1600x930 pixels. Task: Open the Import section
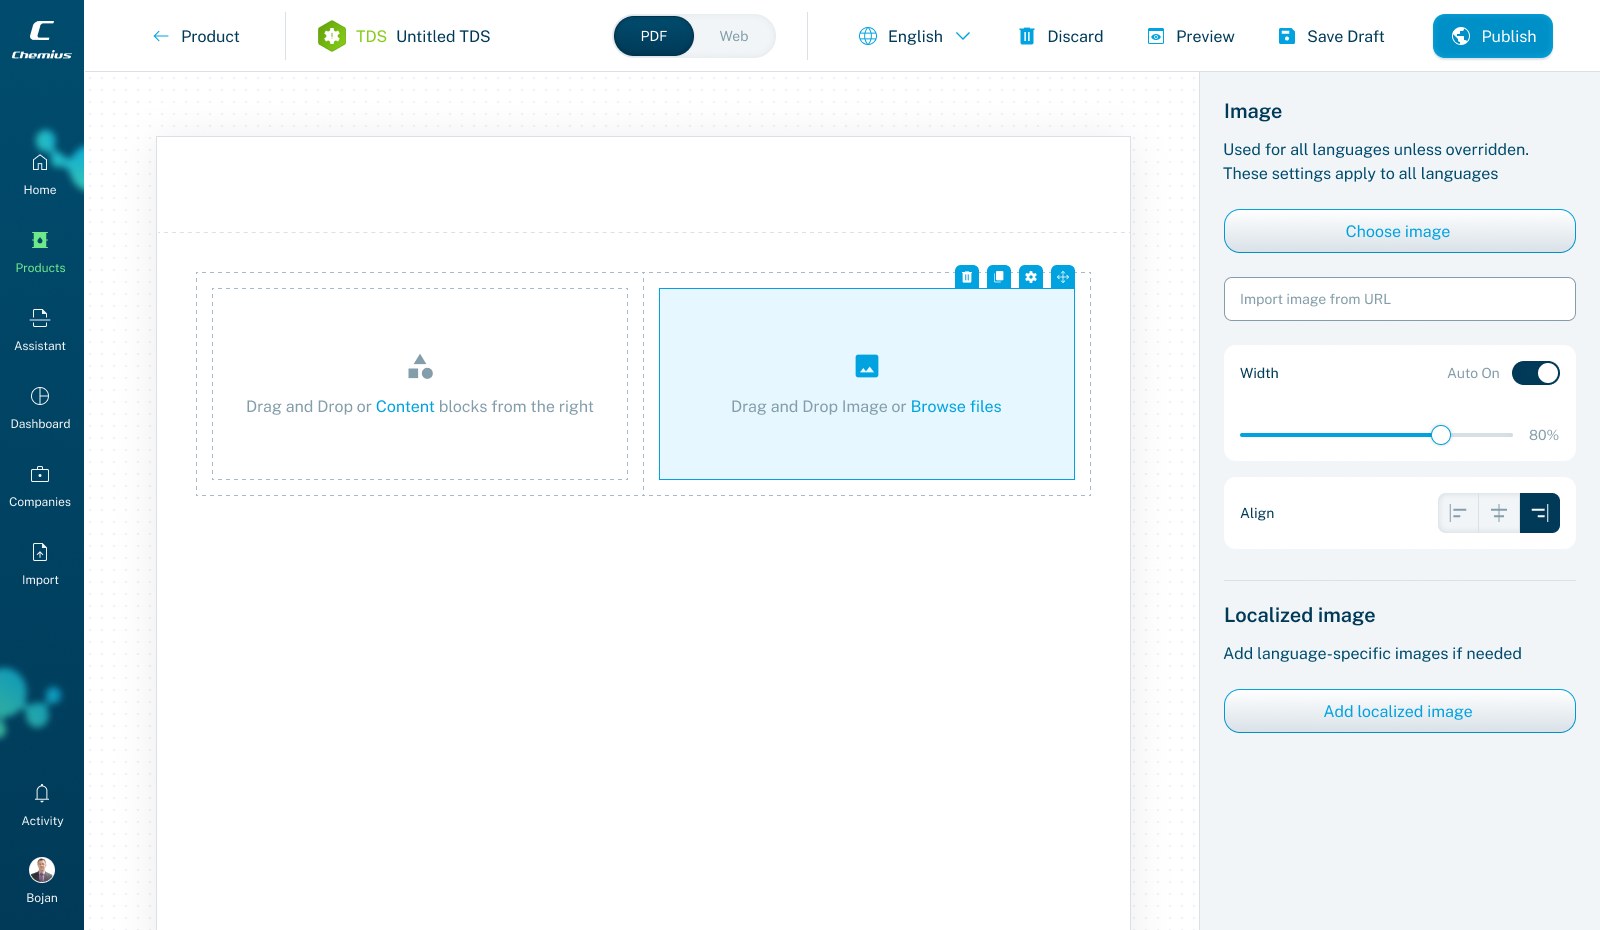40,565
